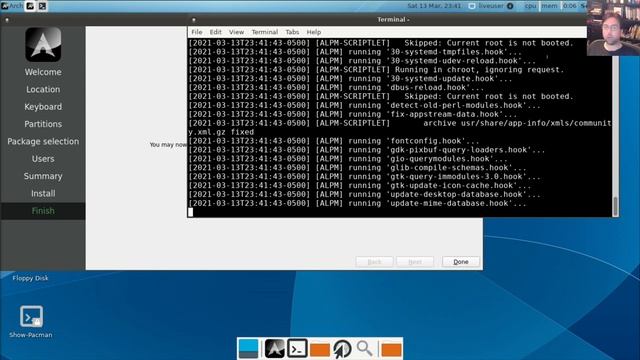Open the Terminal window menu dot
This screenshot has width=640, height=360.
pos(193,20)
